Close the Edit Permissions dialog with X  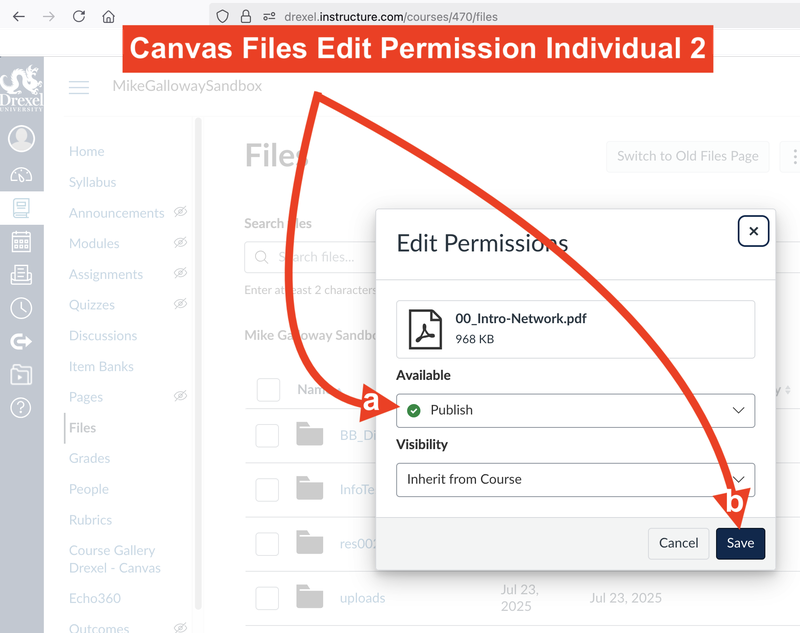pyautogui.click(x=753, y=231)
